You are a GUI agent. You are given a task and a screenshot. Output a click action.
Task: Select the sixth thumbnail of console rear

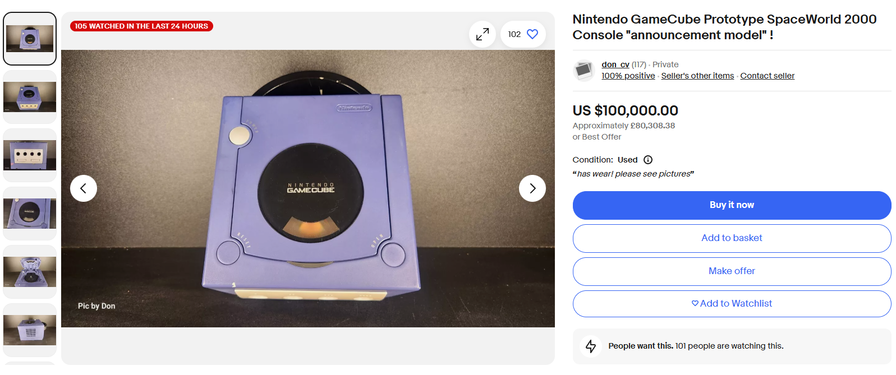(x=30, y=330)
